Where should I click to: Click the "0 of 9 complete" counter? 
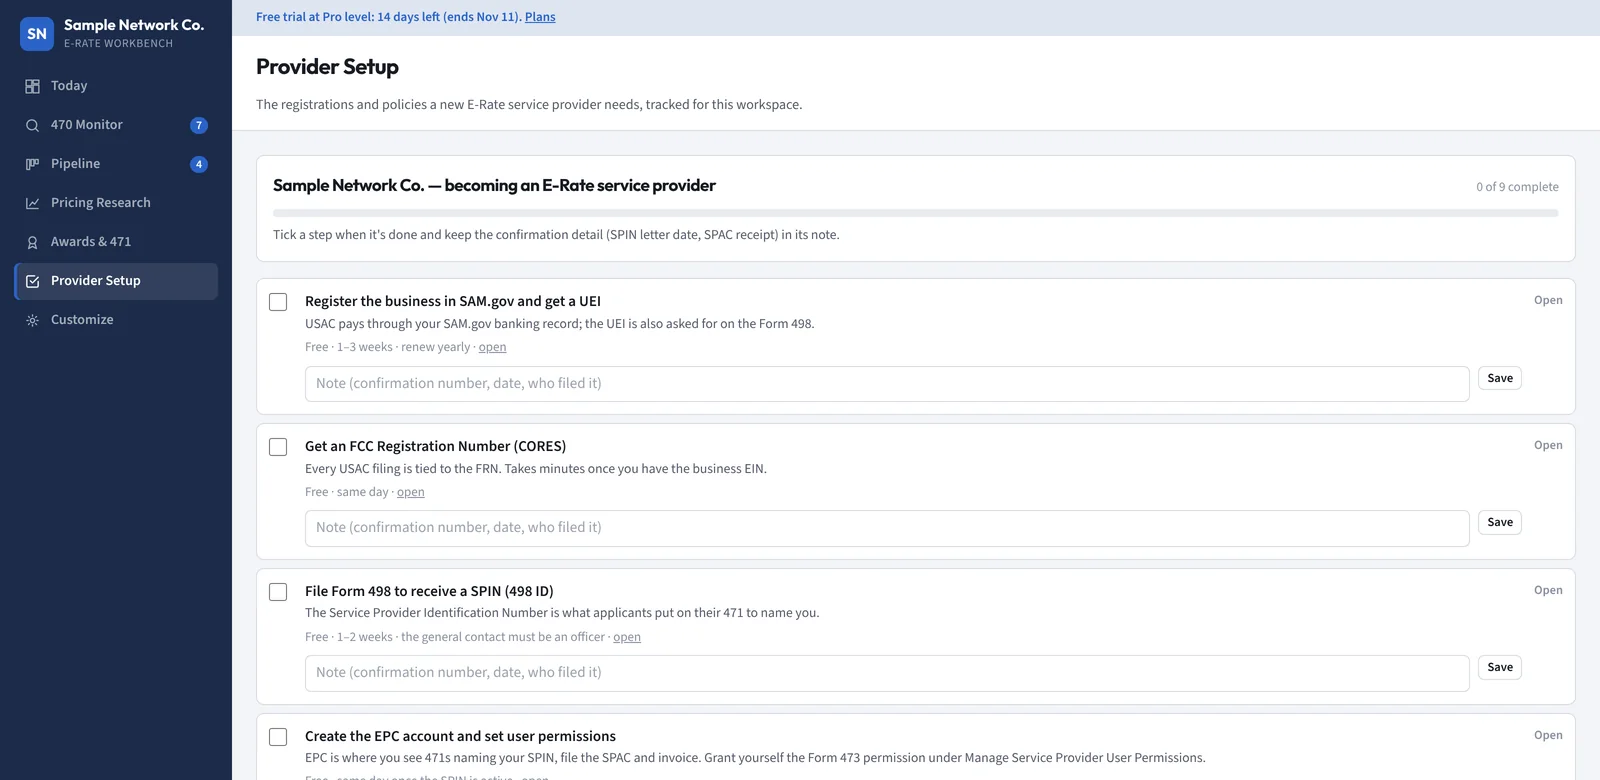pyautogui.click(x=1517, y=187)
